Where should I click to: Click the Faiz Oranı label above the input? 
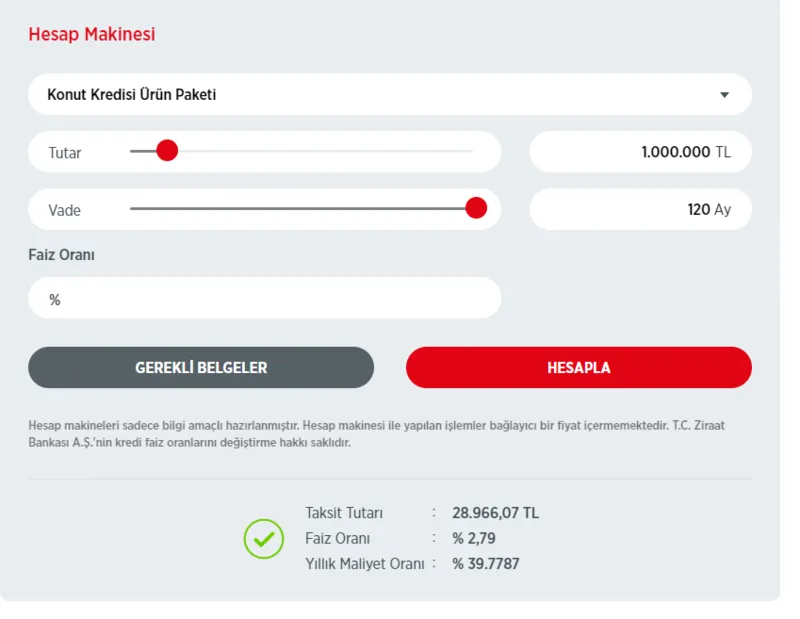point(61,255)
